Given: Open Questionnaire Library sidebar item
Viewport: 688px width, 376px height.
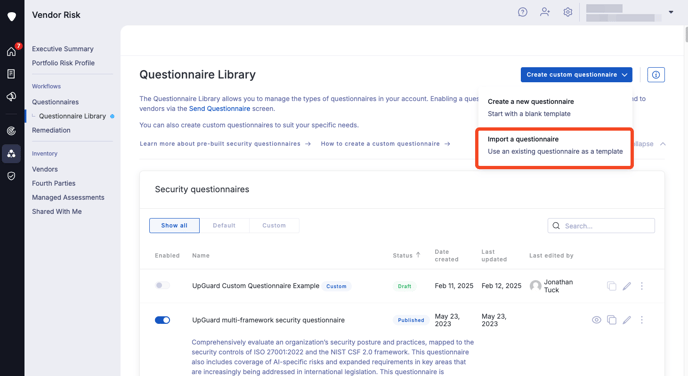Looking at the screenshot, I should [72, 116].
